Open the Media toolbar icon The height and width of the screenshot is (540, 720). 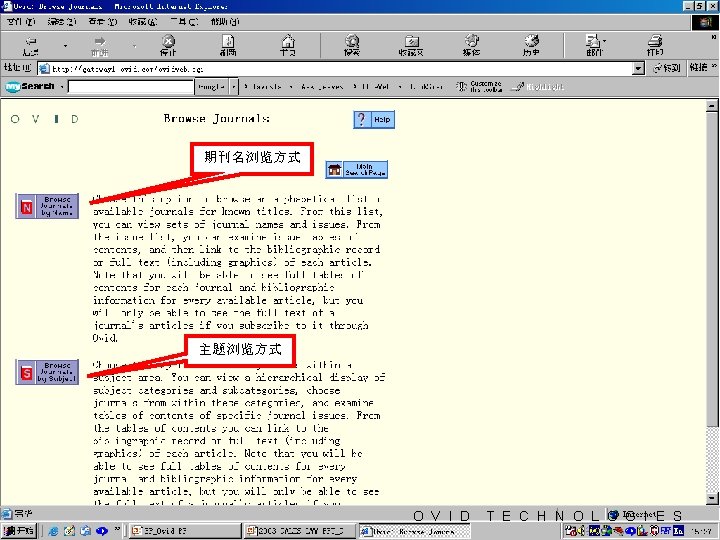click(472, 41)
